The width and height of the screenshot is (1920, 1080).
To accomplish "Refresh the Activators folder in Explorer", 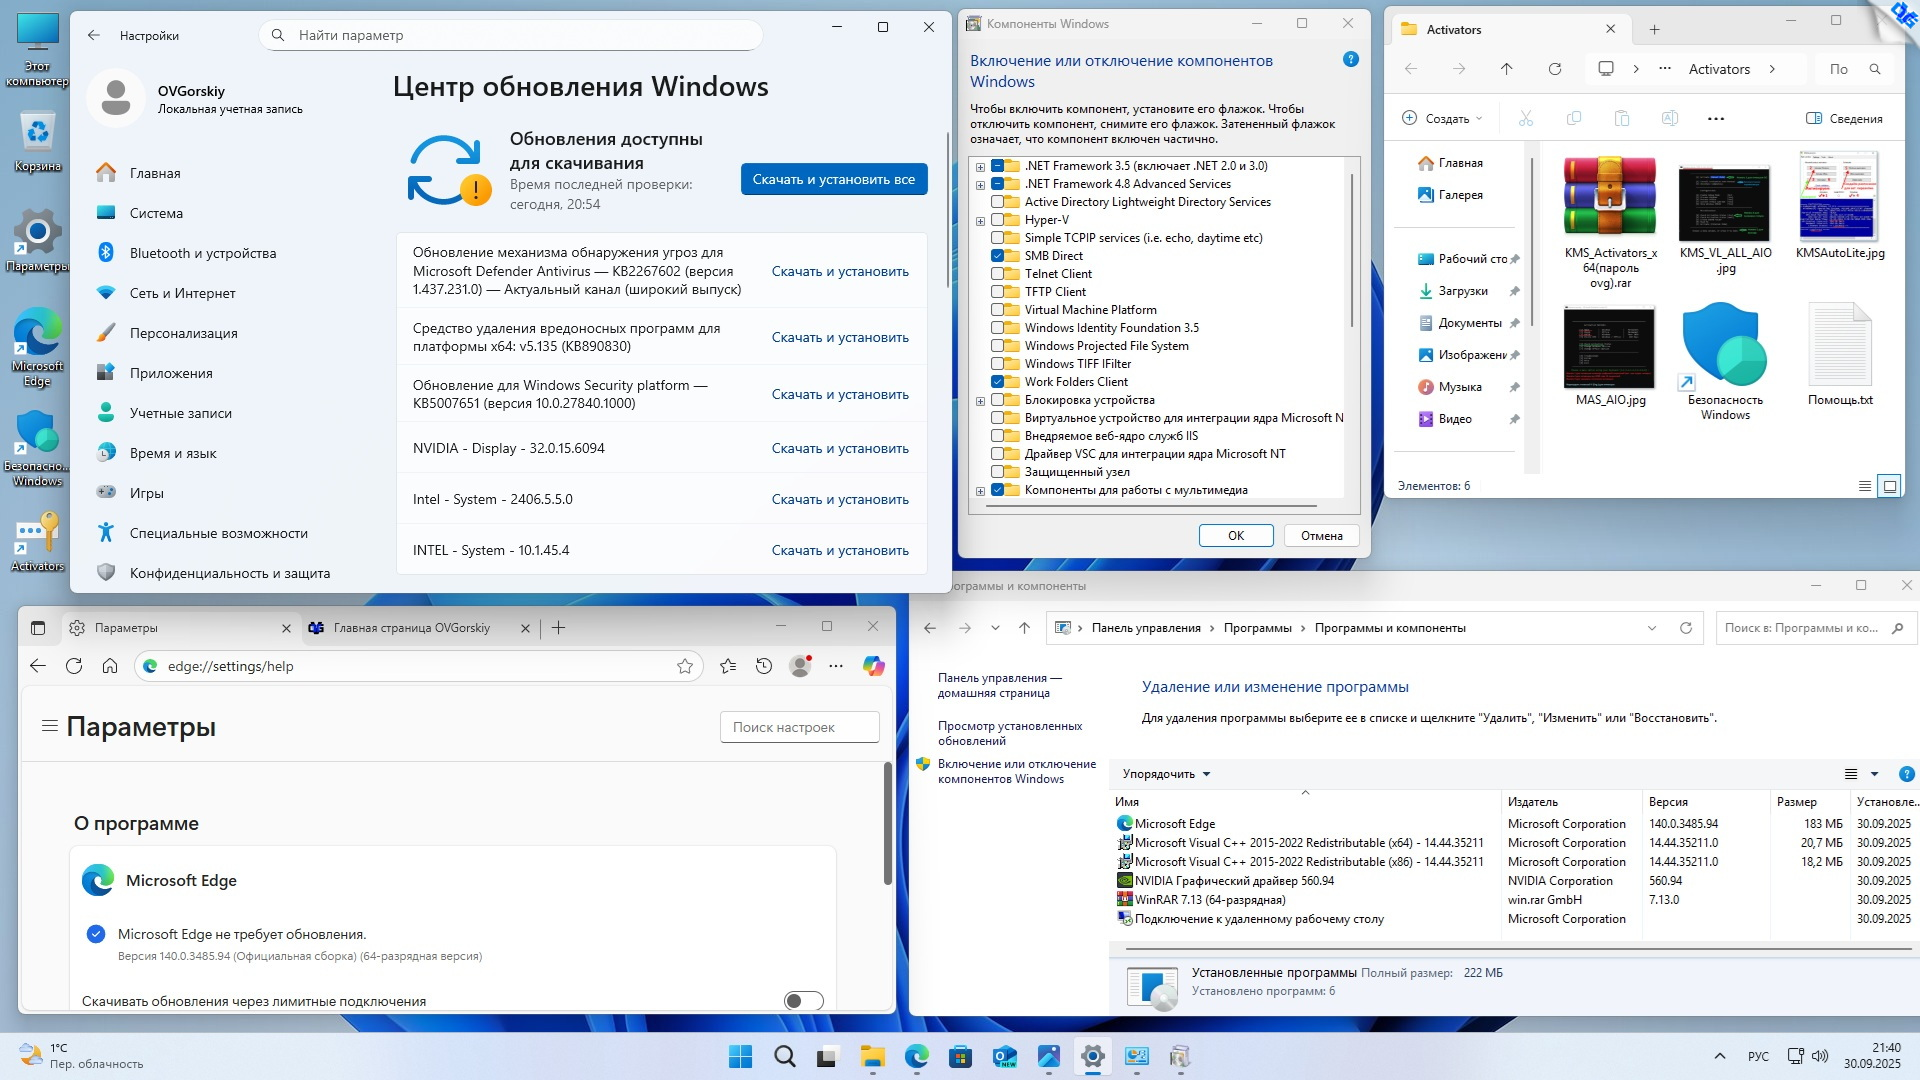I will point(1554,69).
